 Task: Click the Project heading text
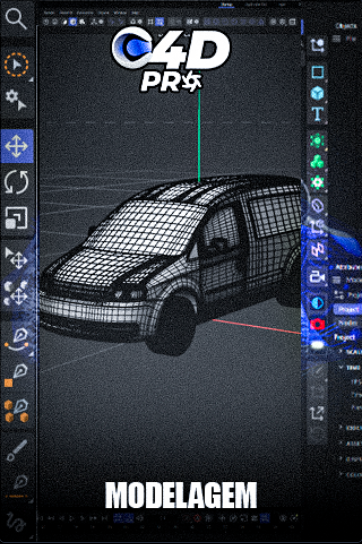click(x=345, y=337)
